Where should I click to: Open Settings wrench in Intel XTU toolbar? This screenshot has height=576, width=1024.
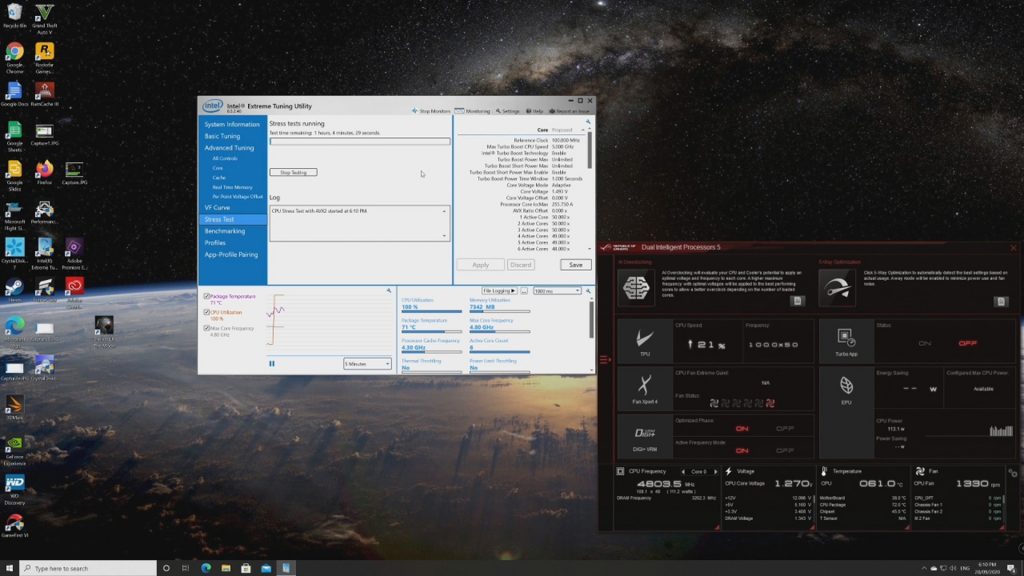pyautogui.click(x=507, y=111)
